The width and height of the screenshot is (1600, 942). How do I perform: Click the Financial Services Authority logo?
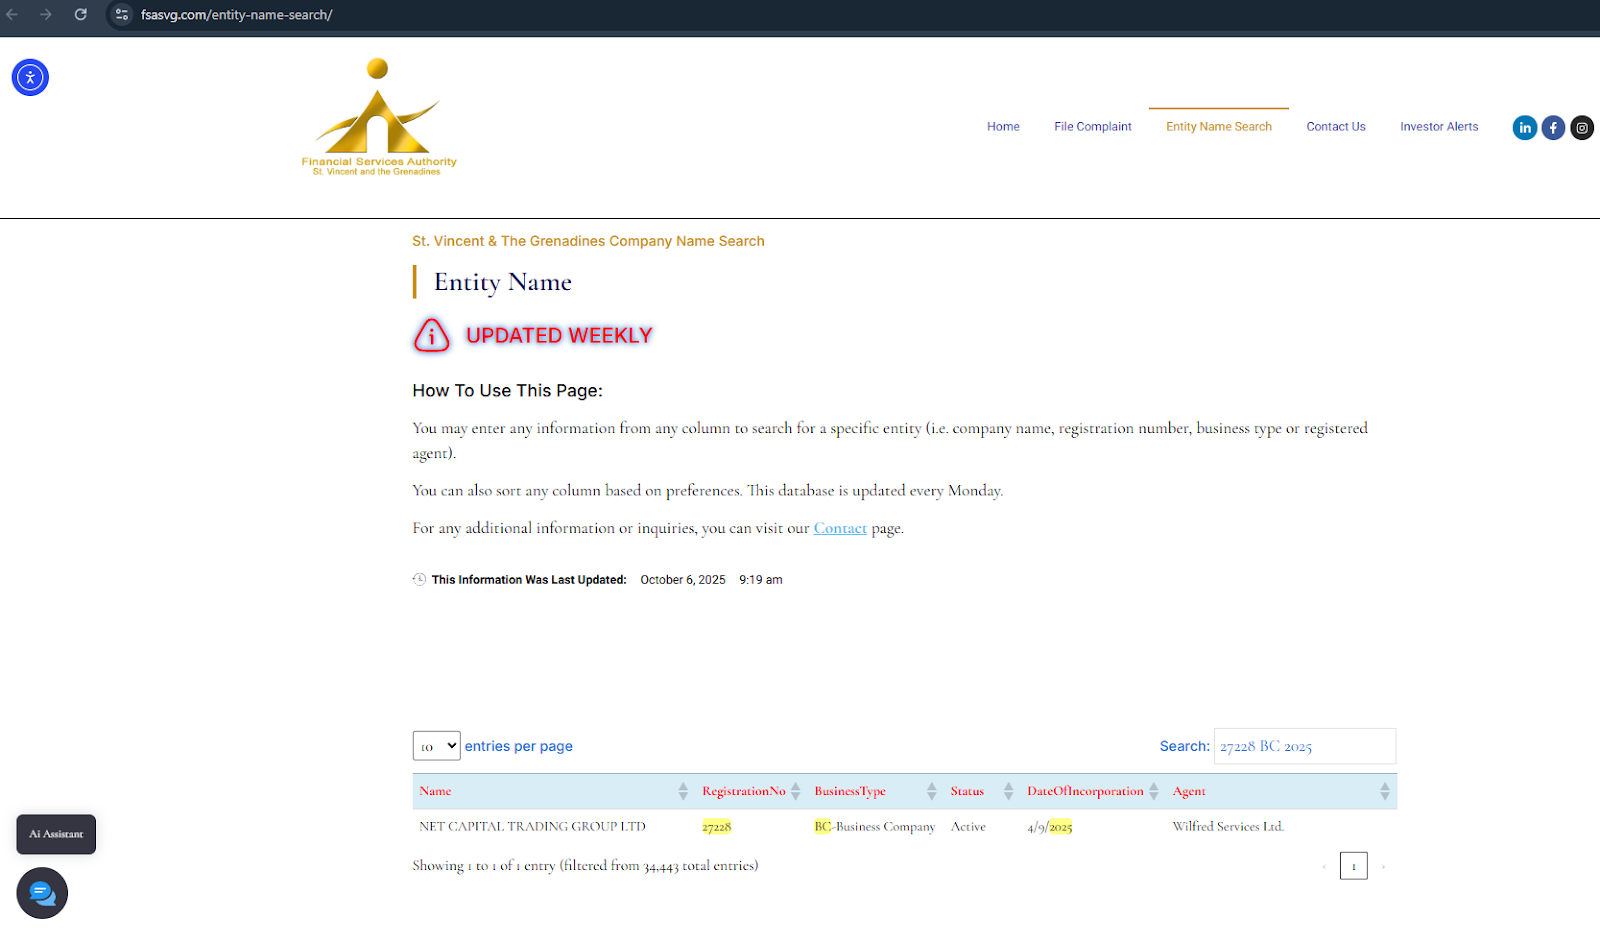pos(379,117)
